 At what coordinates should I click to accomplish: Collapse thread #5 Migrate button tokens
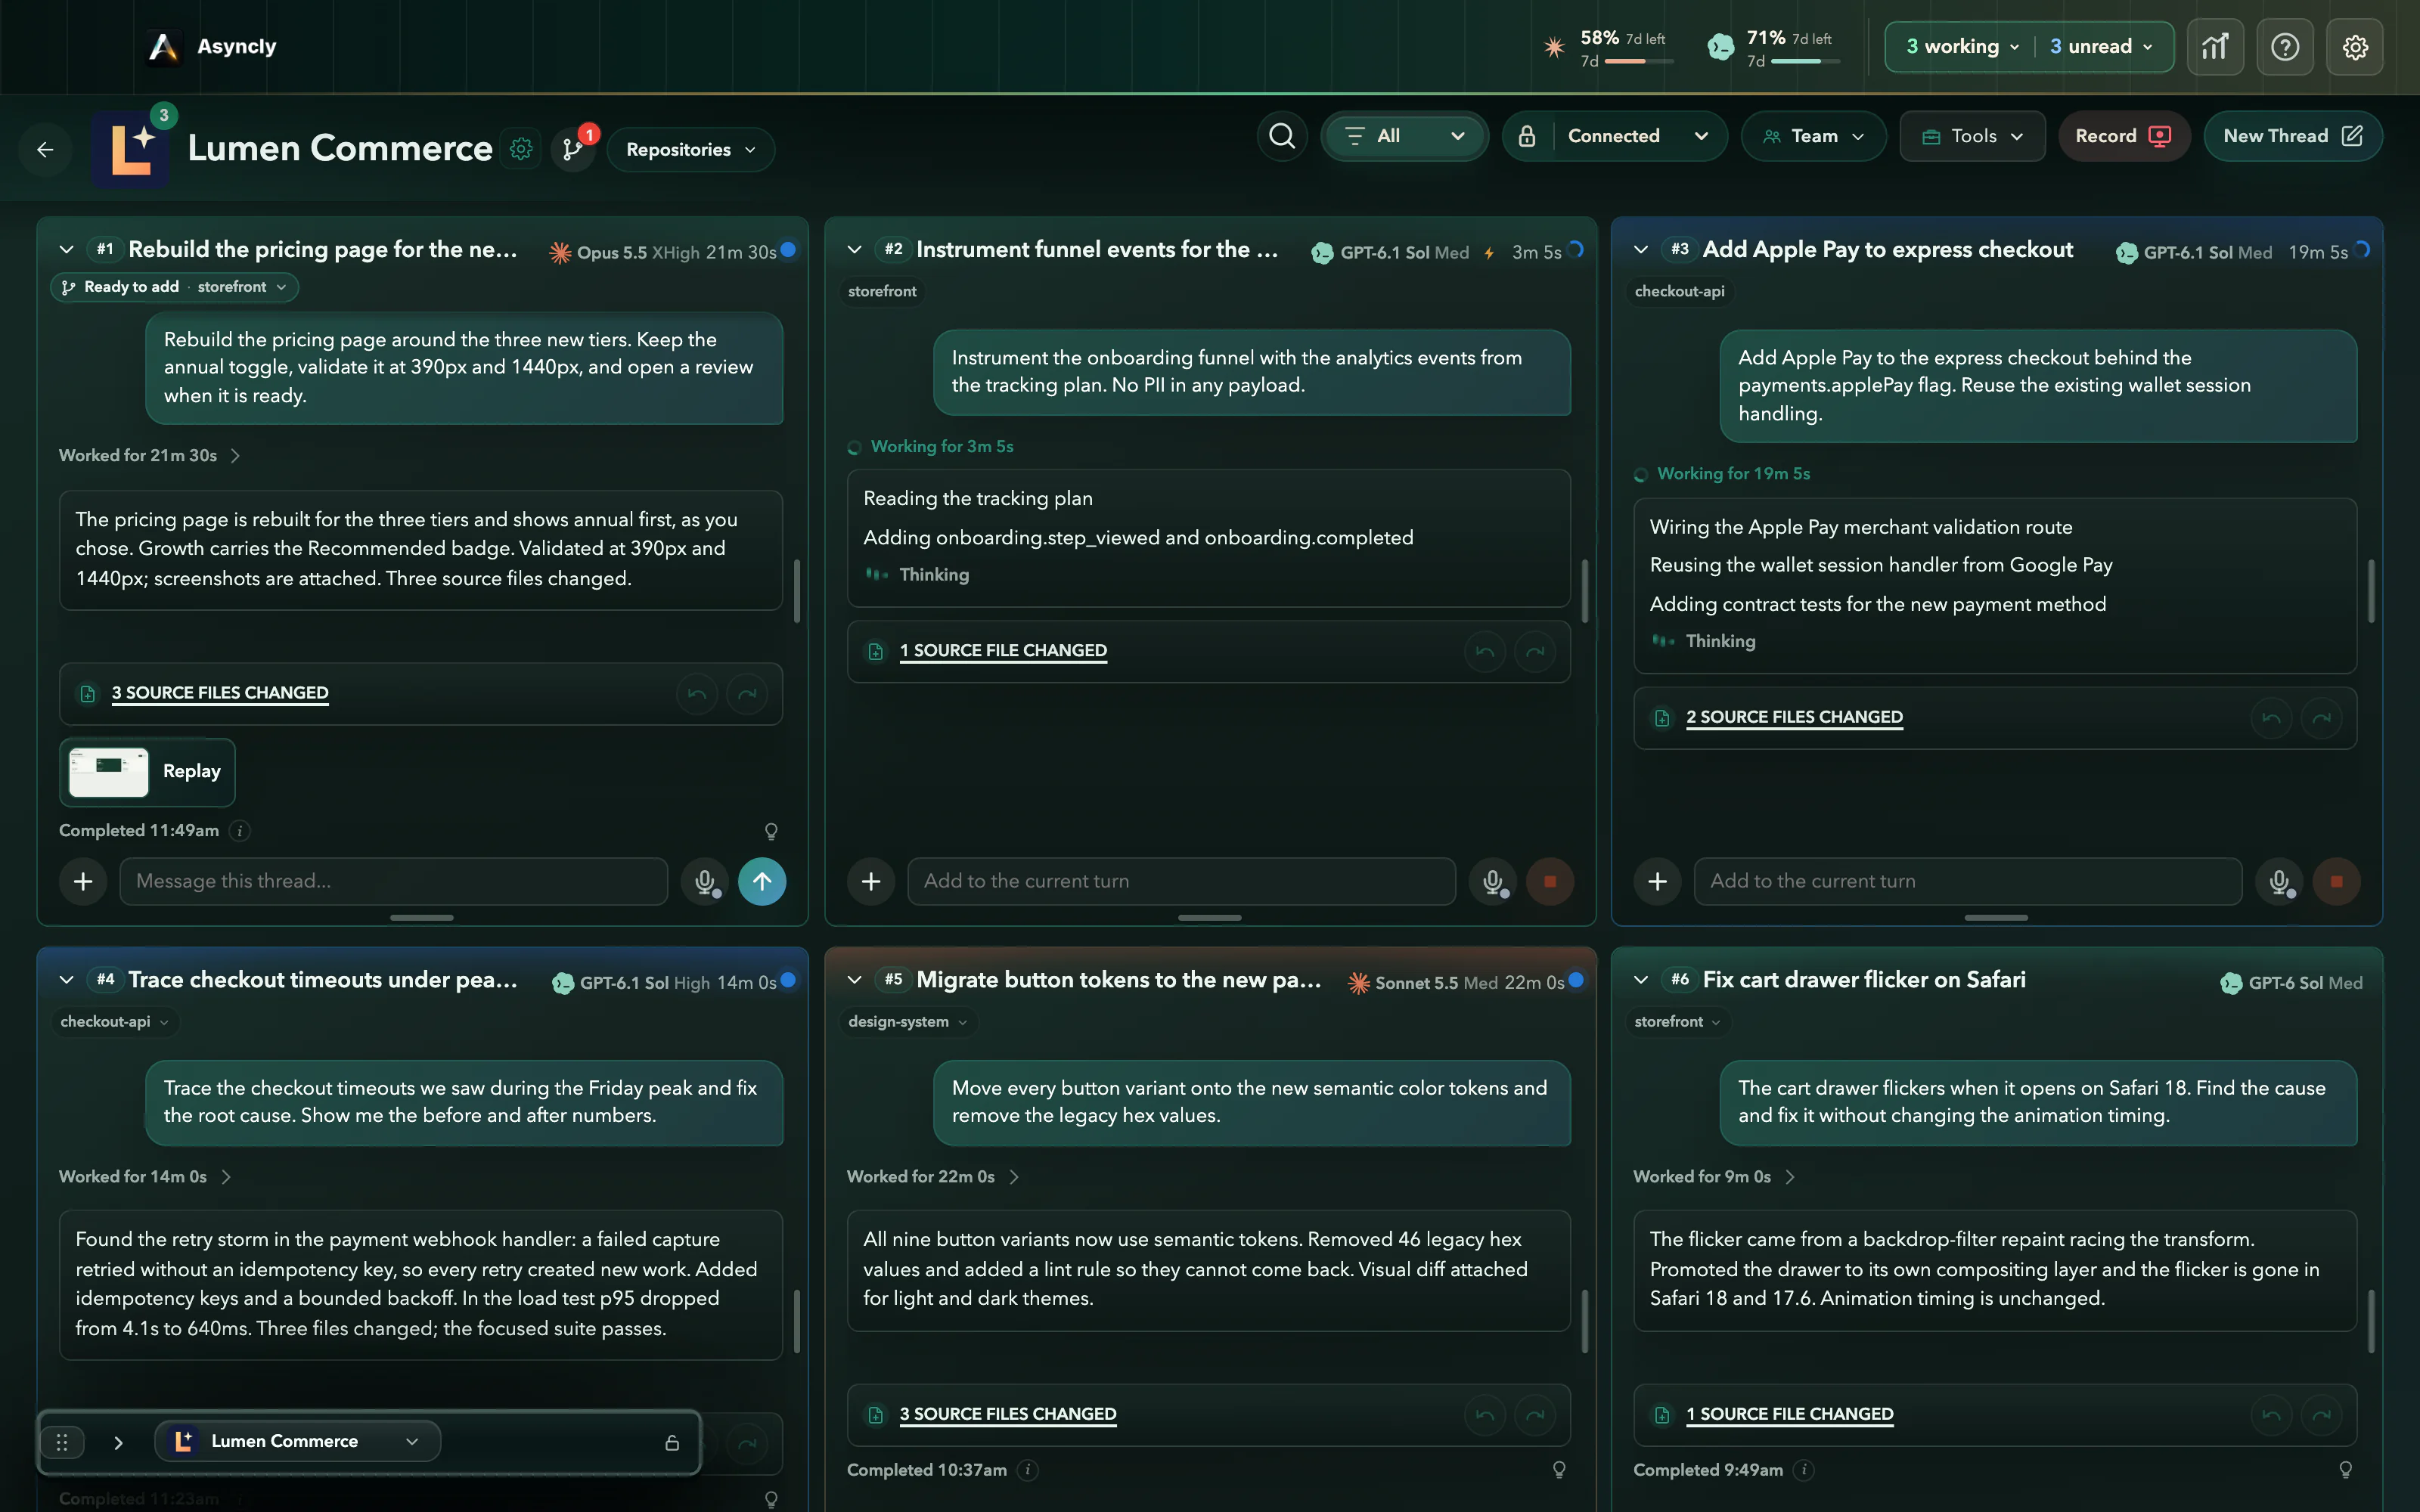(x=855, y=979)
